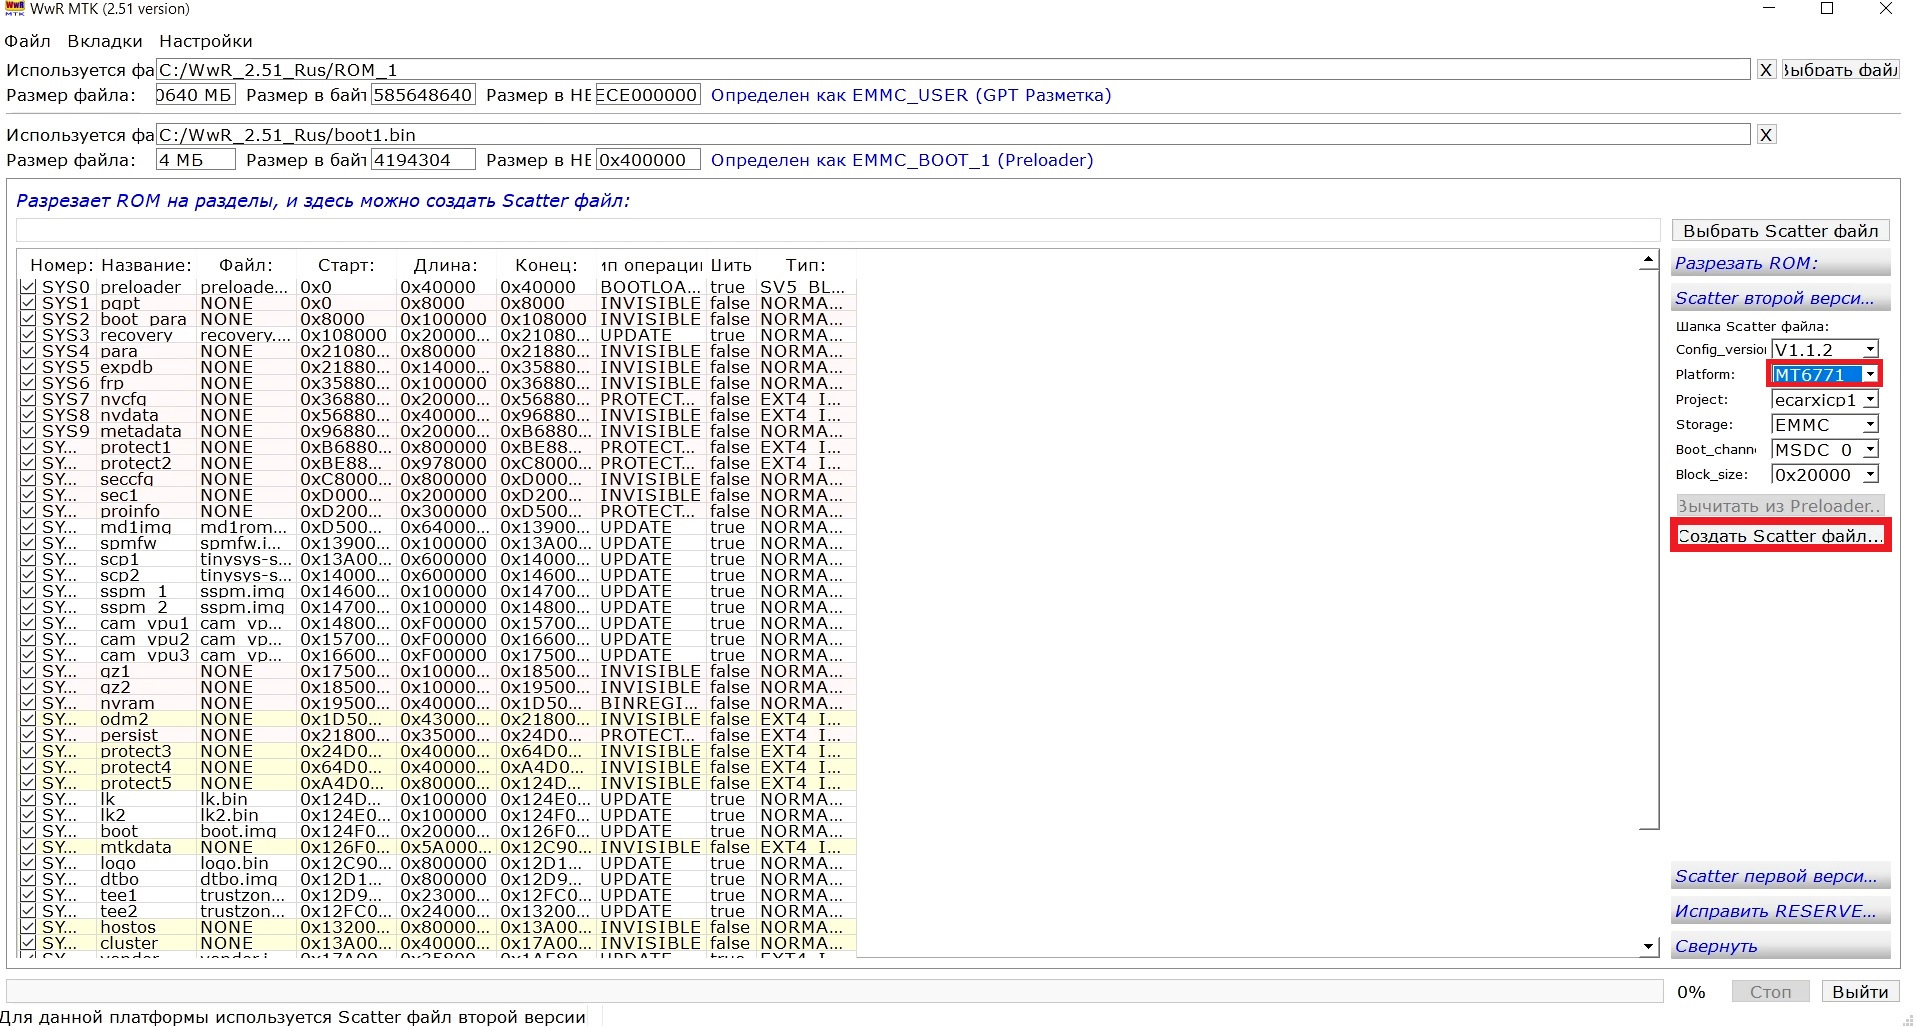Click the ROM_1 file path input field
The image size is (1916, 1027).
953,70
